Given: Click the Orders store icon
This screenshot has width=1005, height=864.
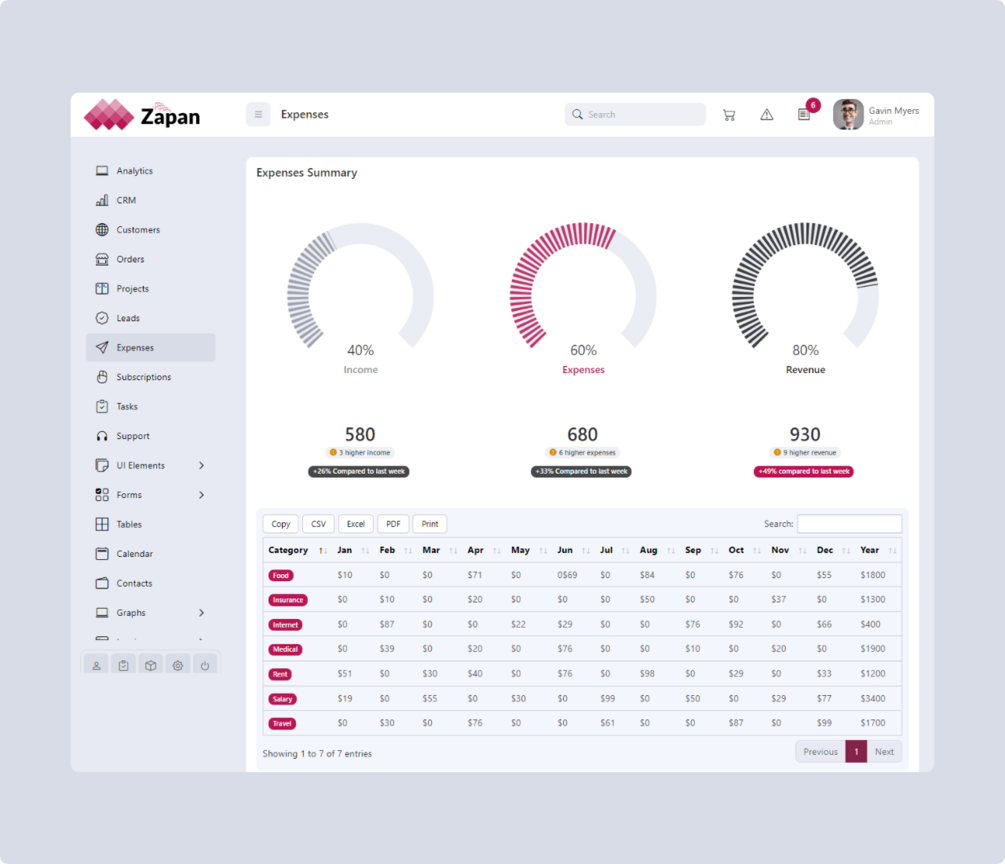Looking at the screenshot, I should (x=102, y=259).
